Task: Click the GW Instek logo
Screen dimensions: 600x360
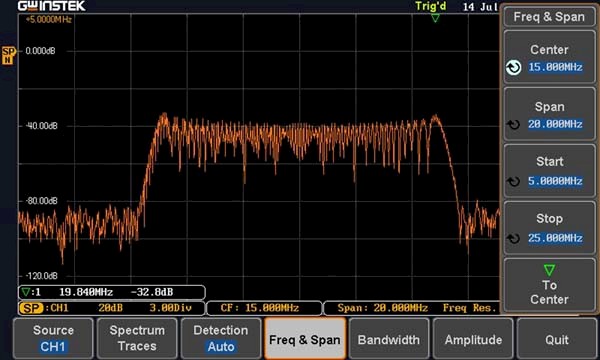Action: click(52, 6)
